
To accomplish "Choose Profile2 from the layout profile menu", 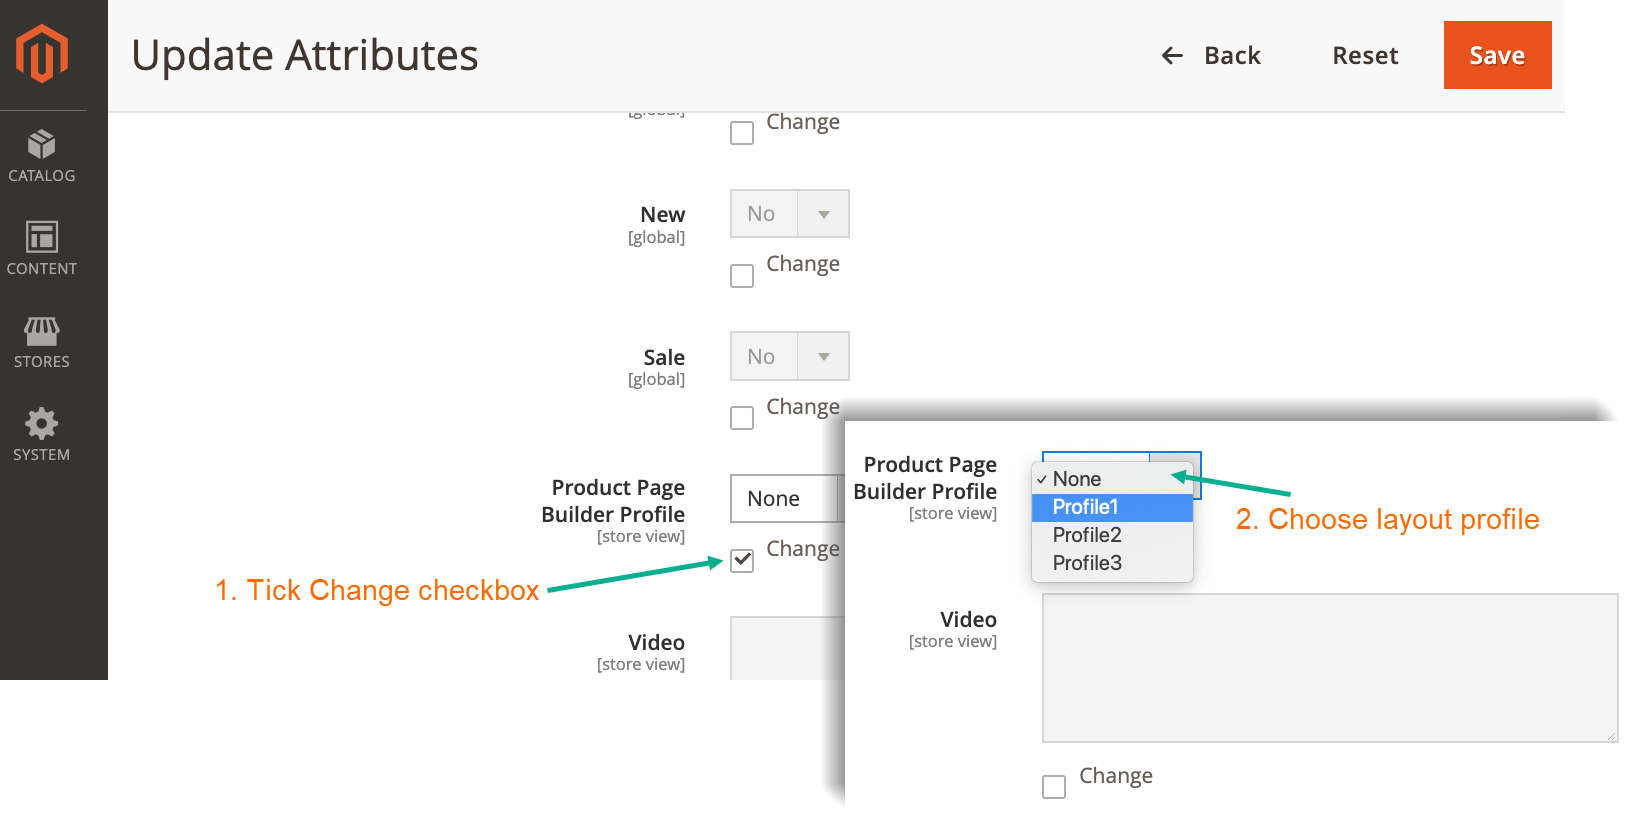I will click(x=1087, y=535).
